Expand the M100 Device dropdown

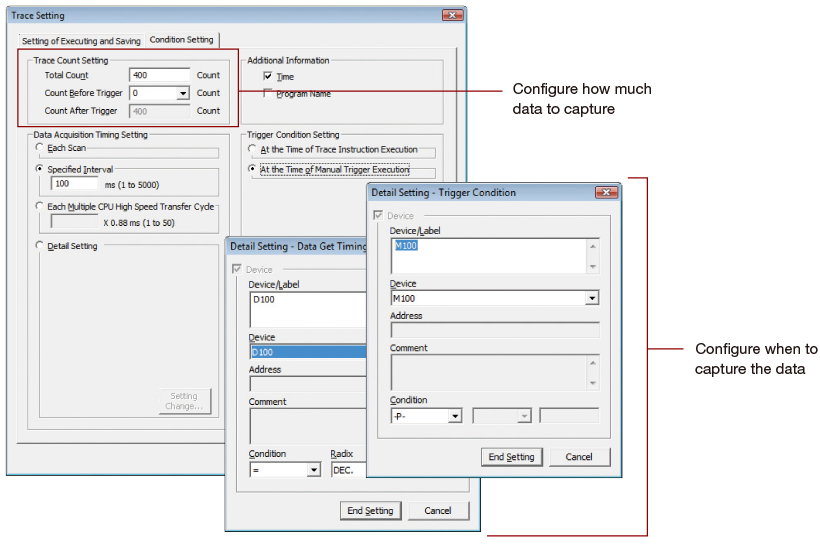(x=592, y=298)
